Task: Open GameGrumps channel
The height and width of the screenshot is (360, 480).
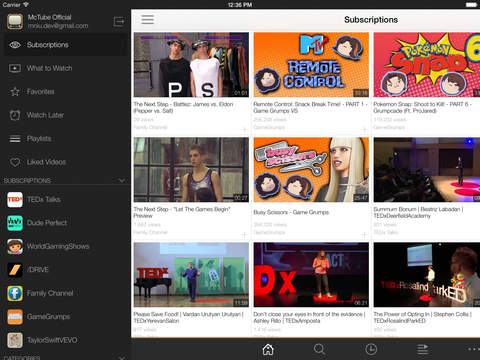Action: coord(65,317)
